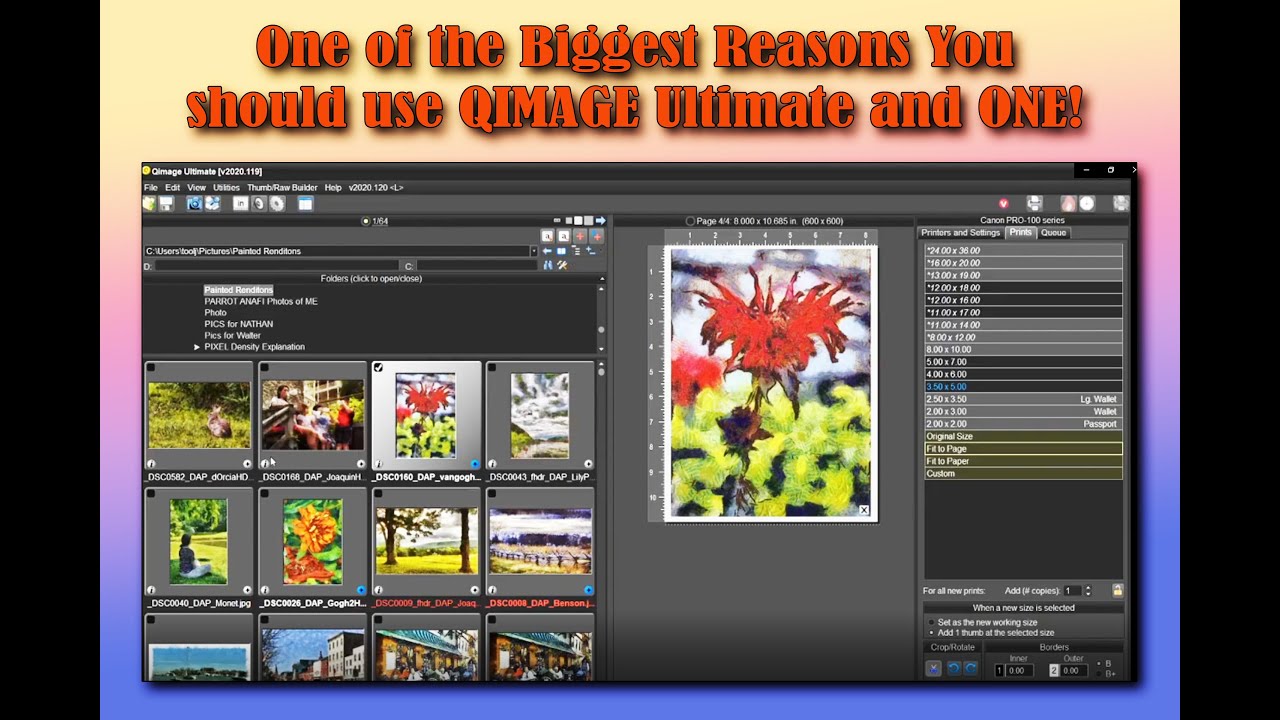
Task: Click the camera toolbar icon
Action: point(195,203)
